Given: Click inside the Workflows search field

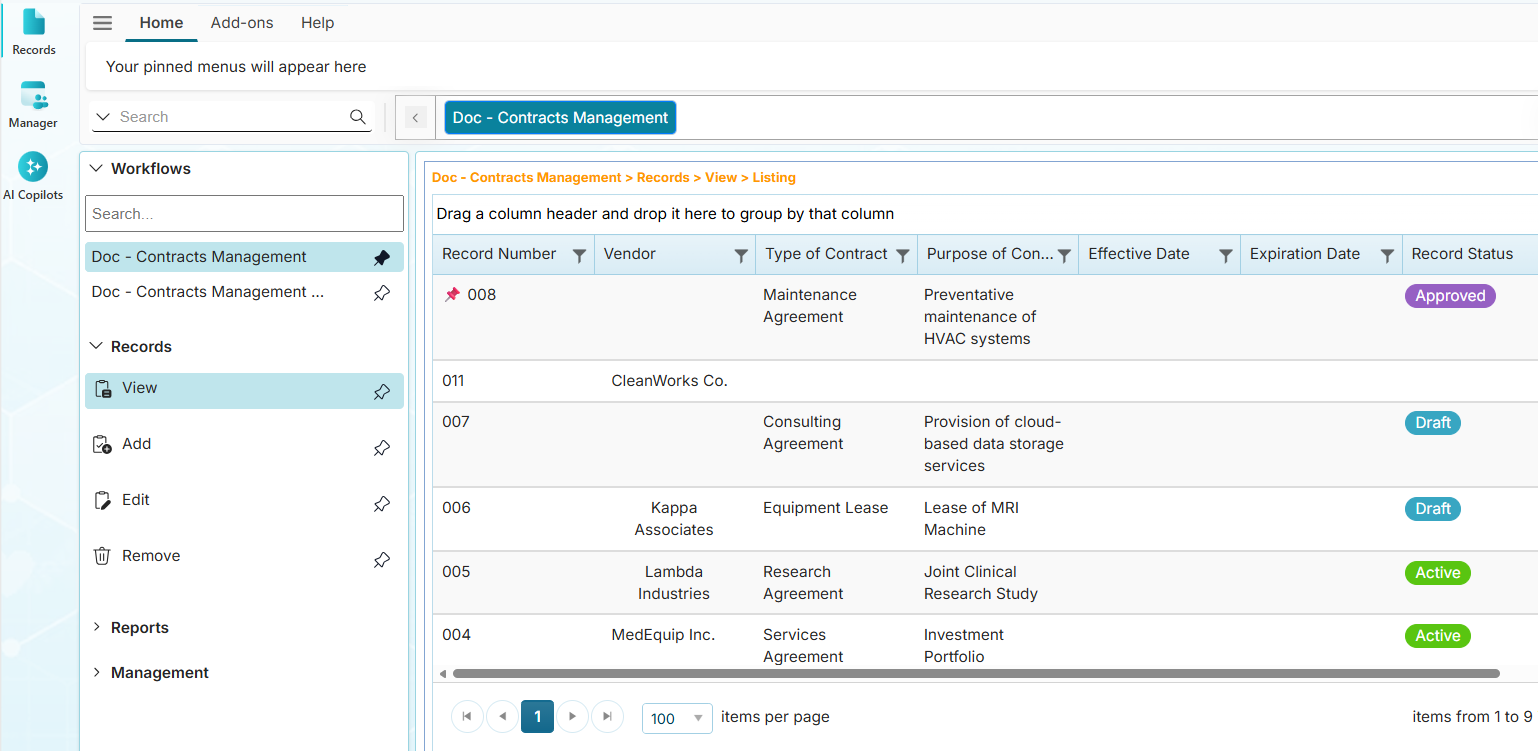Looking at the screenshot, I should pyautogui.click(x=243, y=213).
